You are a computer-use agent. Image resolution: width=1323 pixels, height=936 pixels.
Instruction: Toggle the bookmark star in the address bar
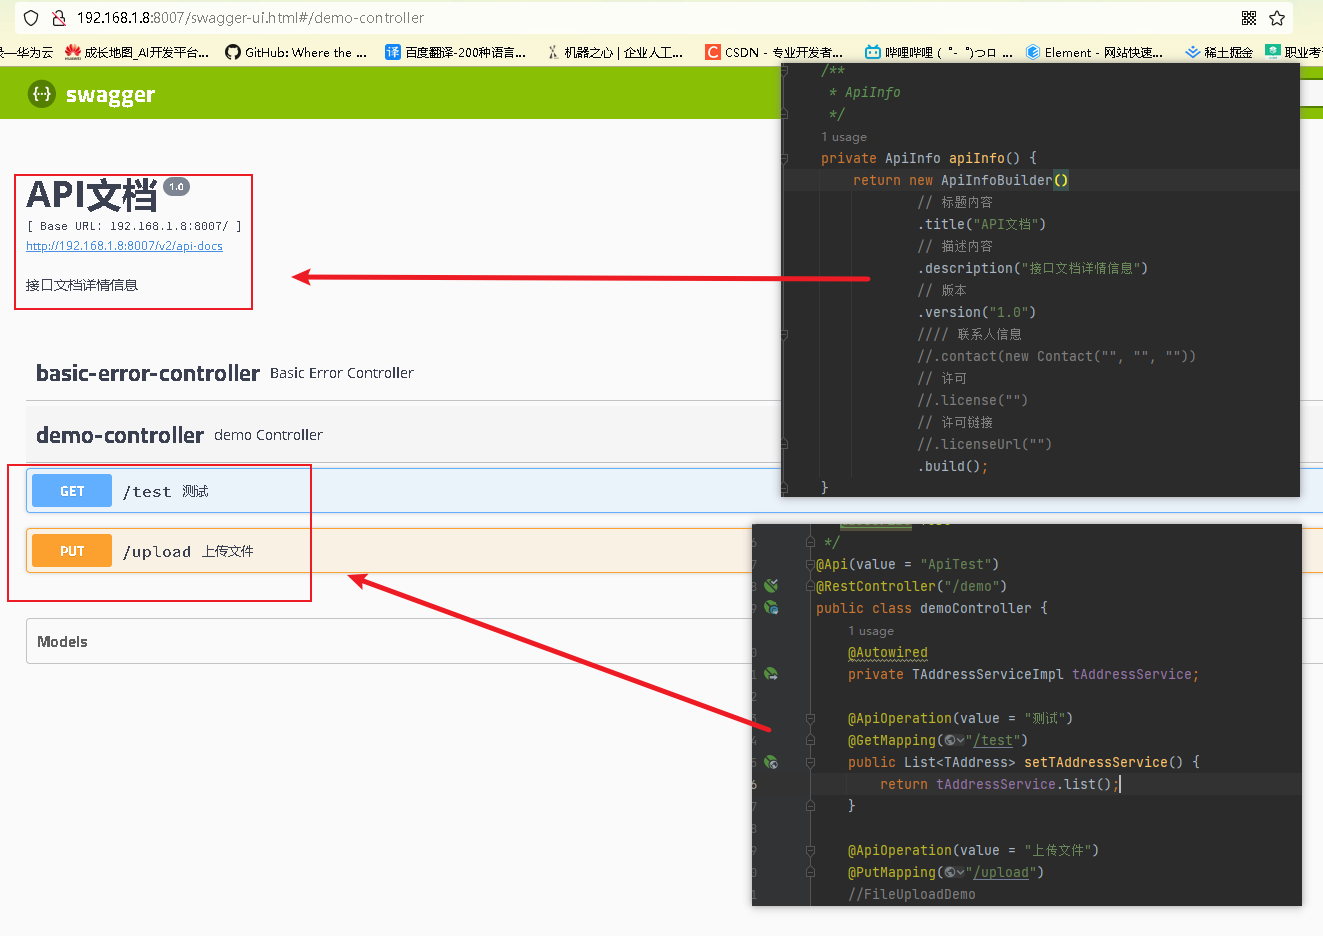[1276, 17]
